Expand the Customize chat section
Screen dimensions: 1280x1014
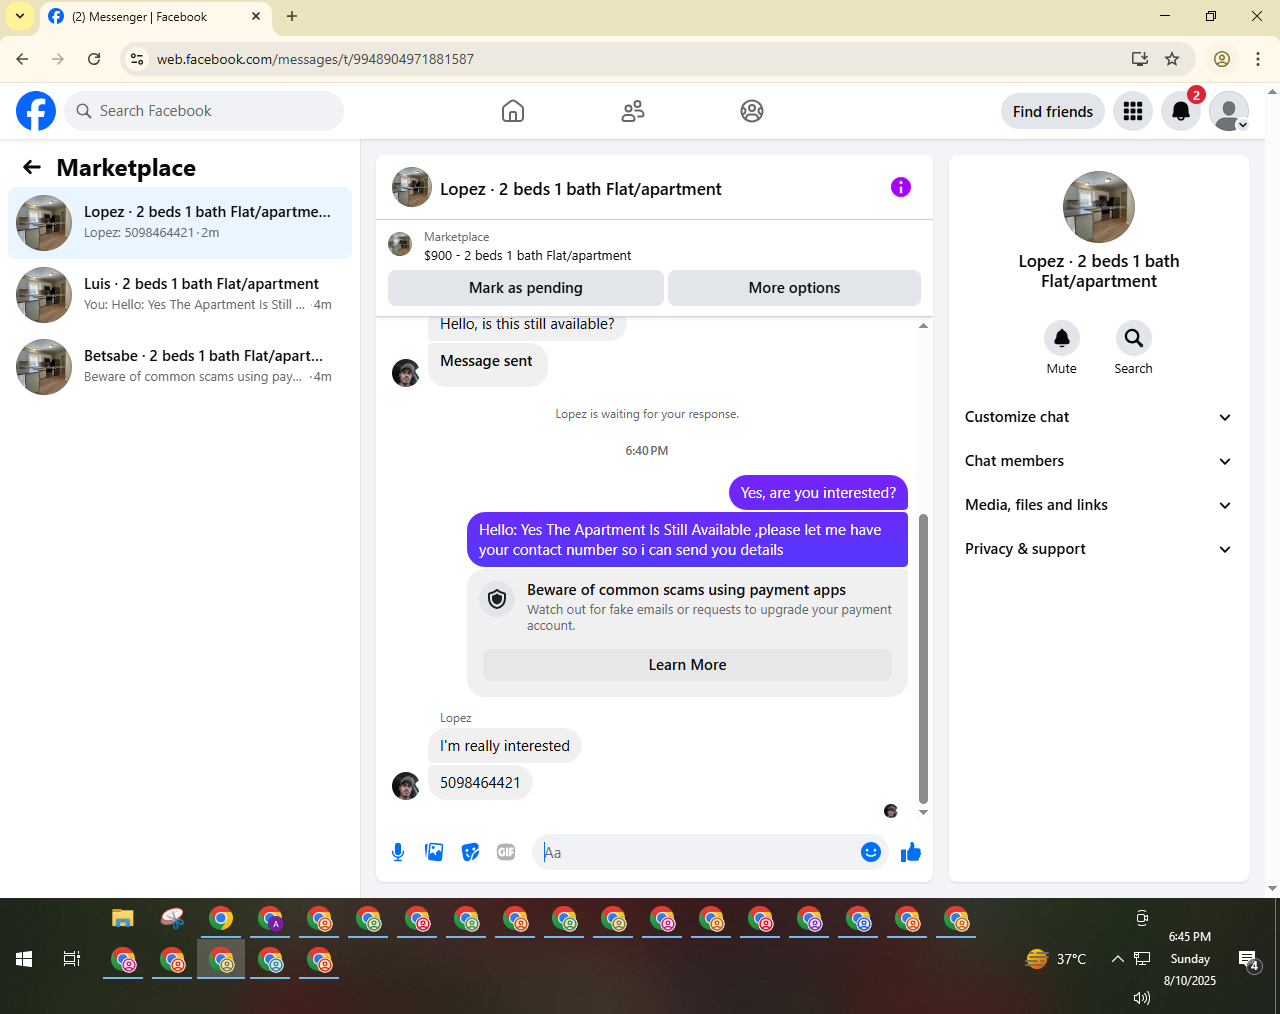[1099, 417]
